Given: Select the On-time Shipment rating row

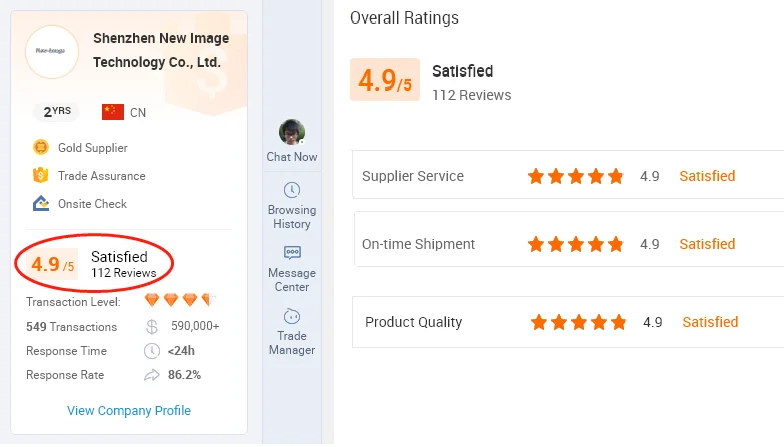Looking at the screenshot, I should pyautogui.click(x=568, y=244).
